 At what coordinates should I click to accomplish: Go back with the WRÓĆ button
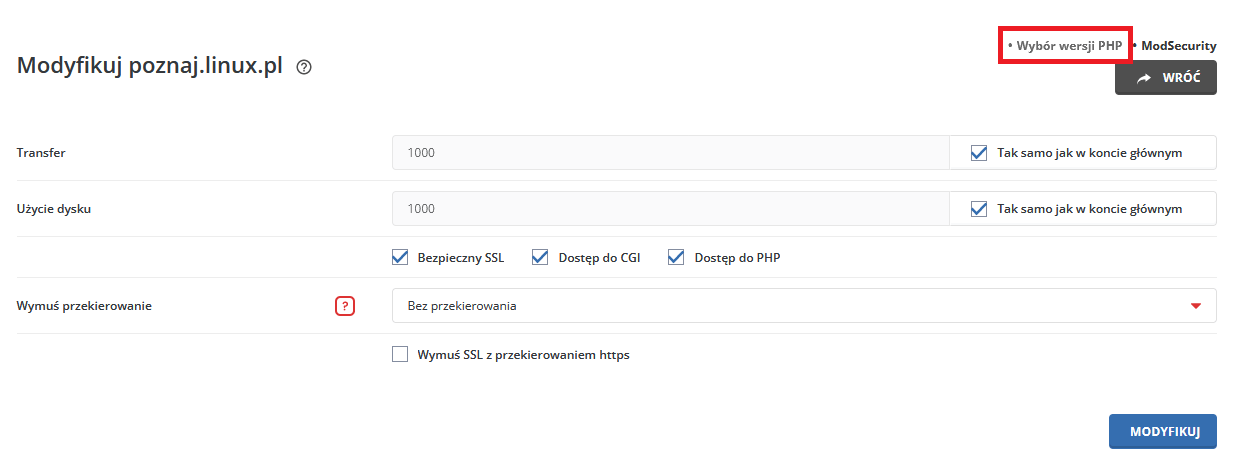[x=1166, y=78]
